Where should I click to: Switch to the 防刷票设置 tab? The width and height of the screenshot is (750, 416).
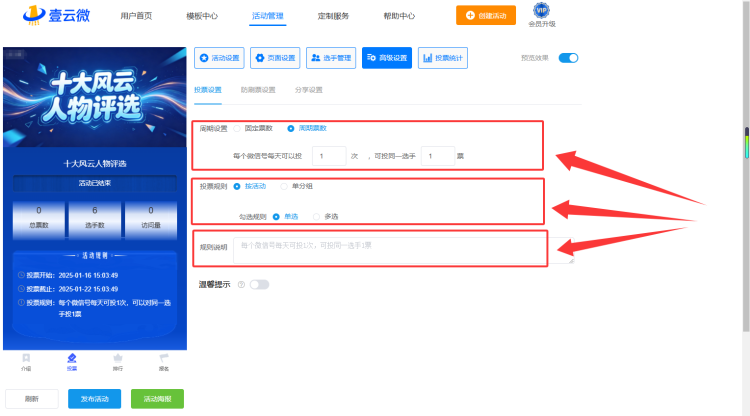[x=258, y=90]
